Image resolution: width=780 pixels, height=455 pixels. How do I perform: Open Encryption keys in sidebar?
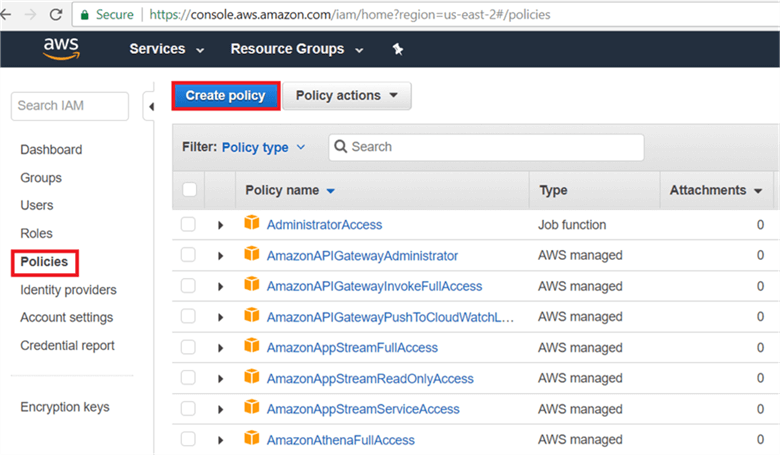click(65, 407)
